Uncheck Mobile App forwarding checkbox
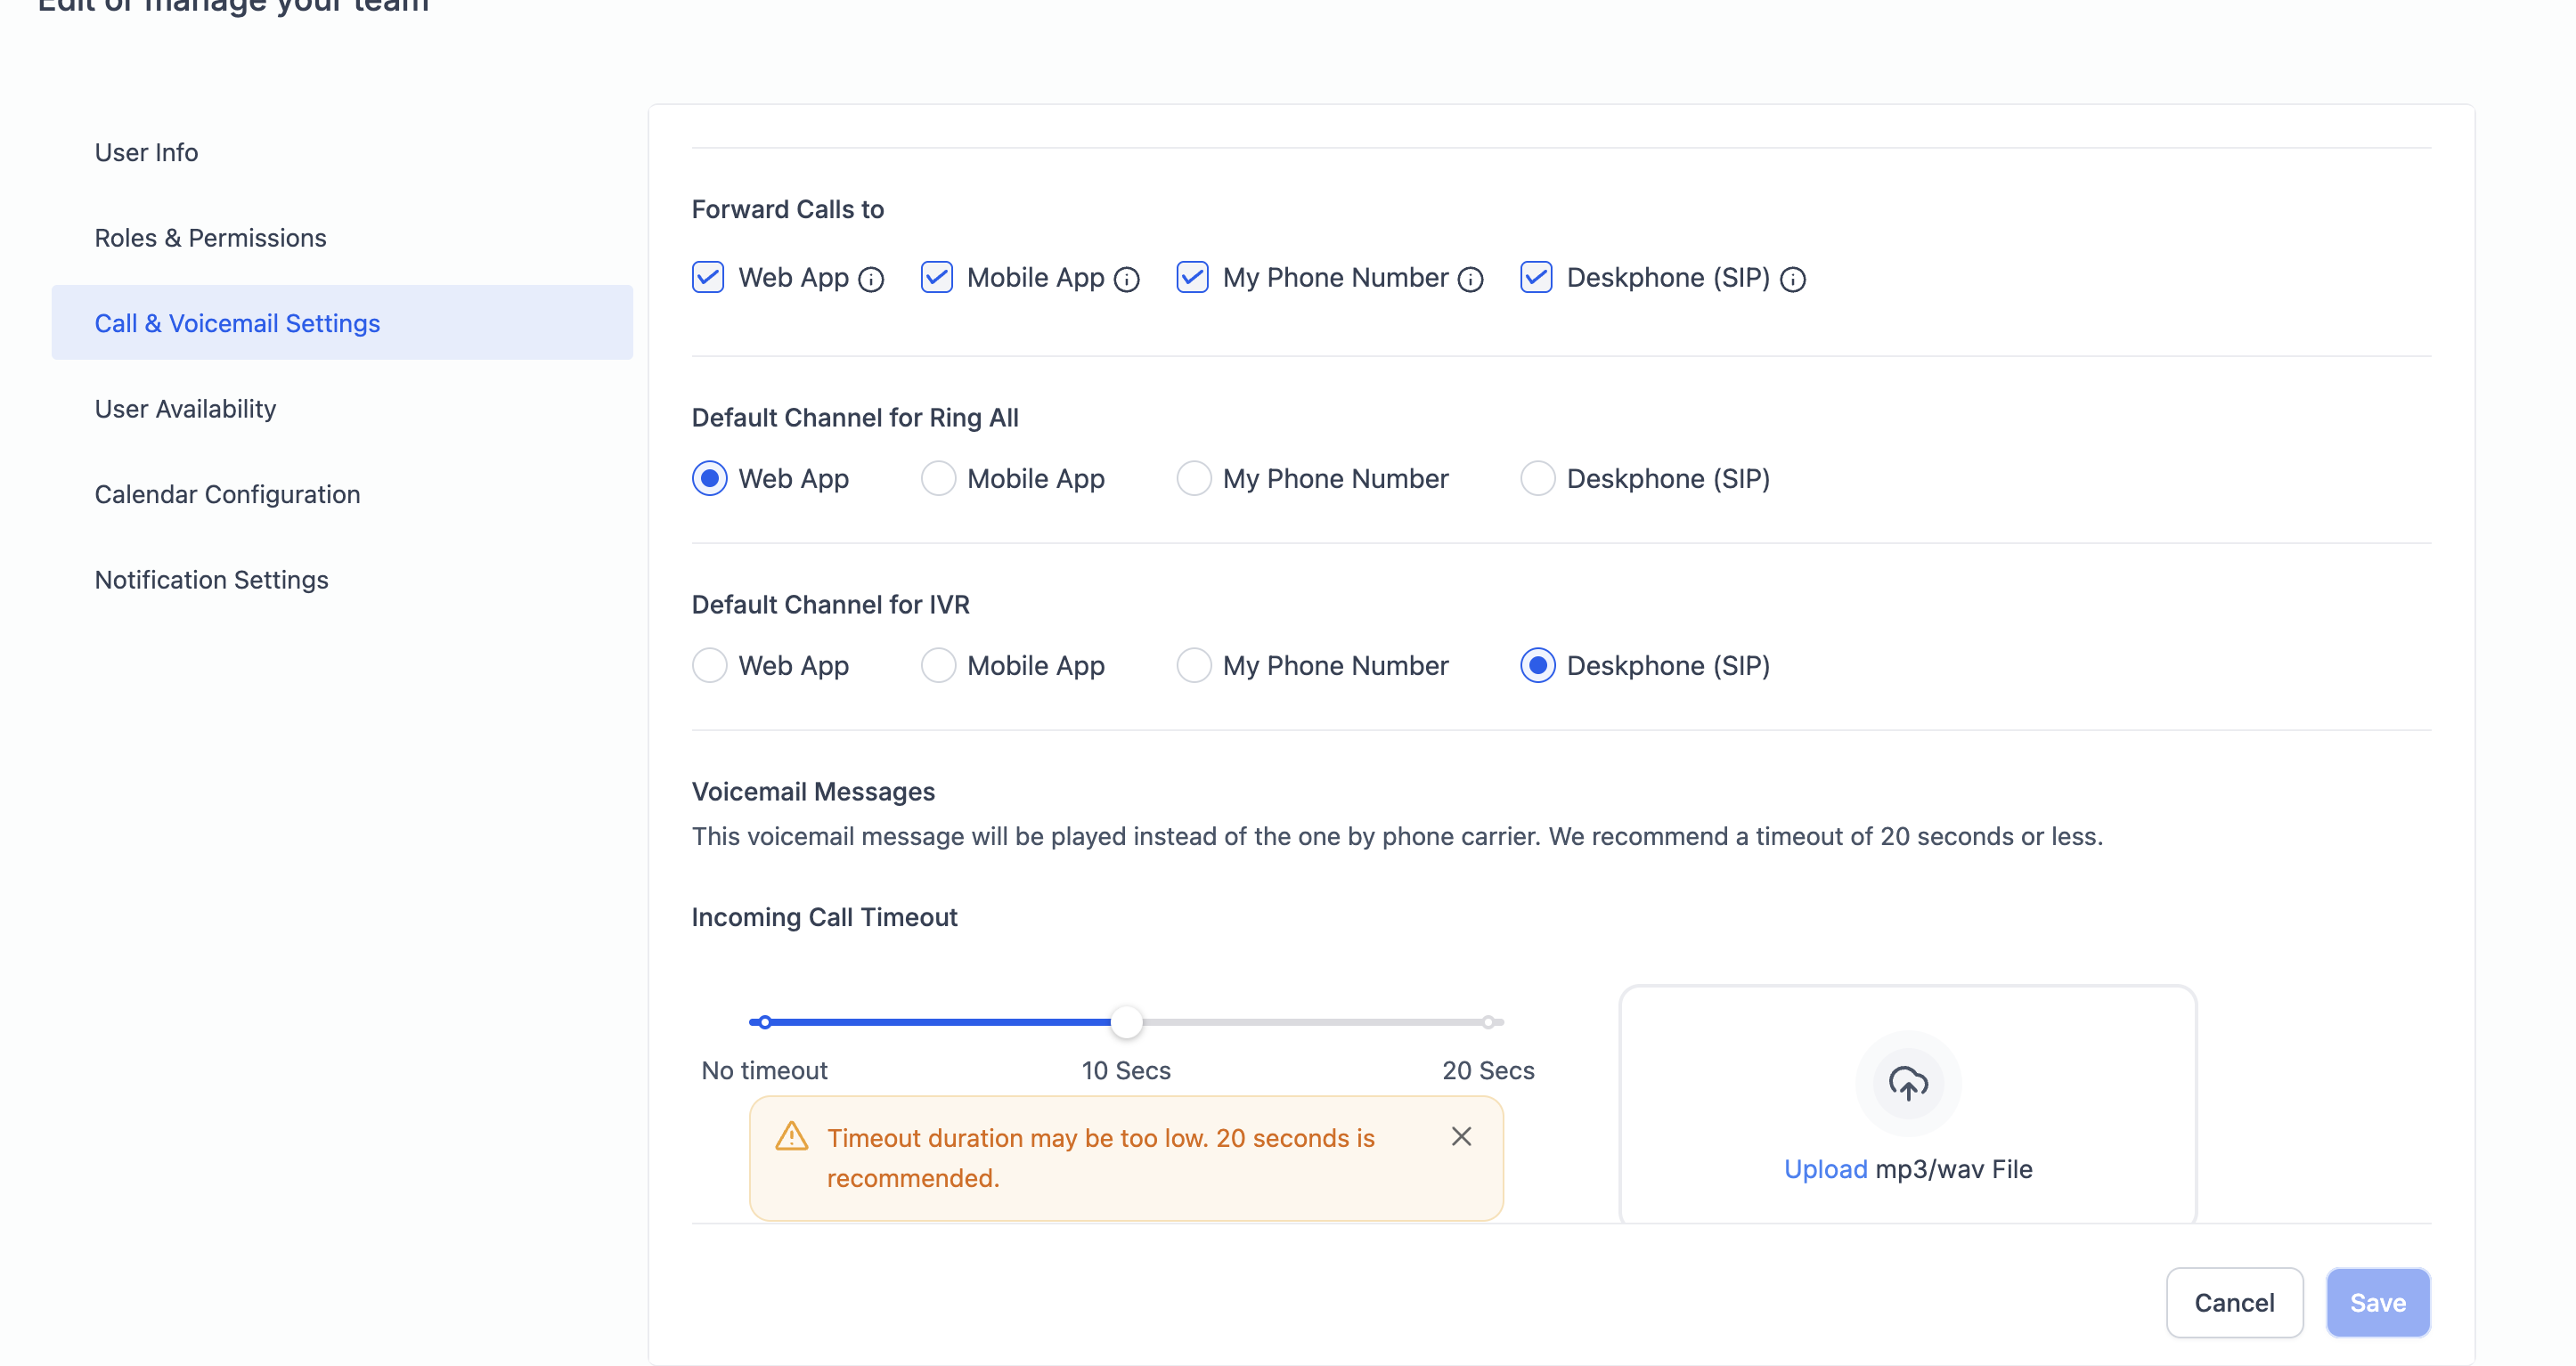 point(936,277)
